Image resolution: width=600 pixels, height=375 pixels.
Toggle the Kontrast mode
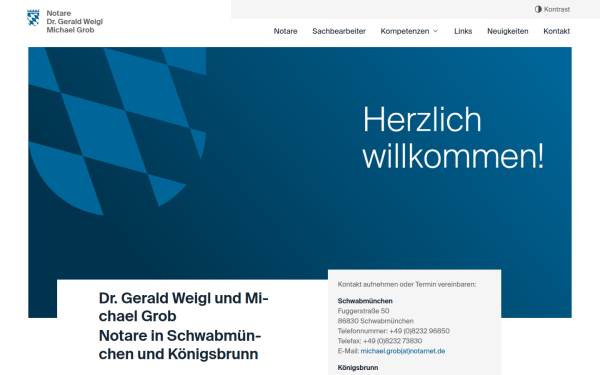(x=552, y=9)
